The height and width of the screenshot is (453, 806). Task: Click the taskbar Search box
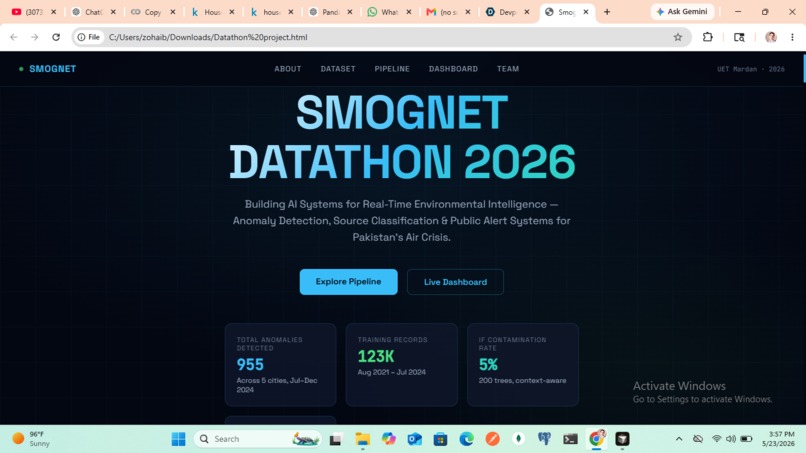(x=257, y=439)
